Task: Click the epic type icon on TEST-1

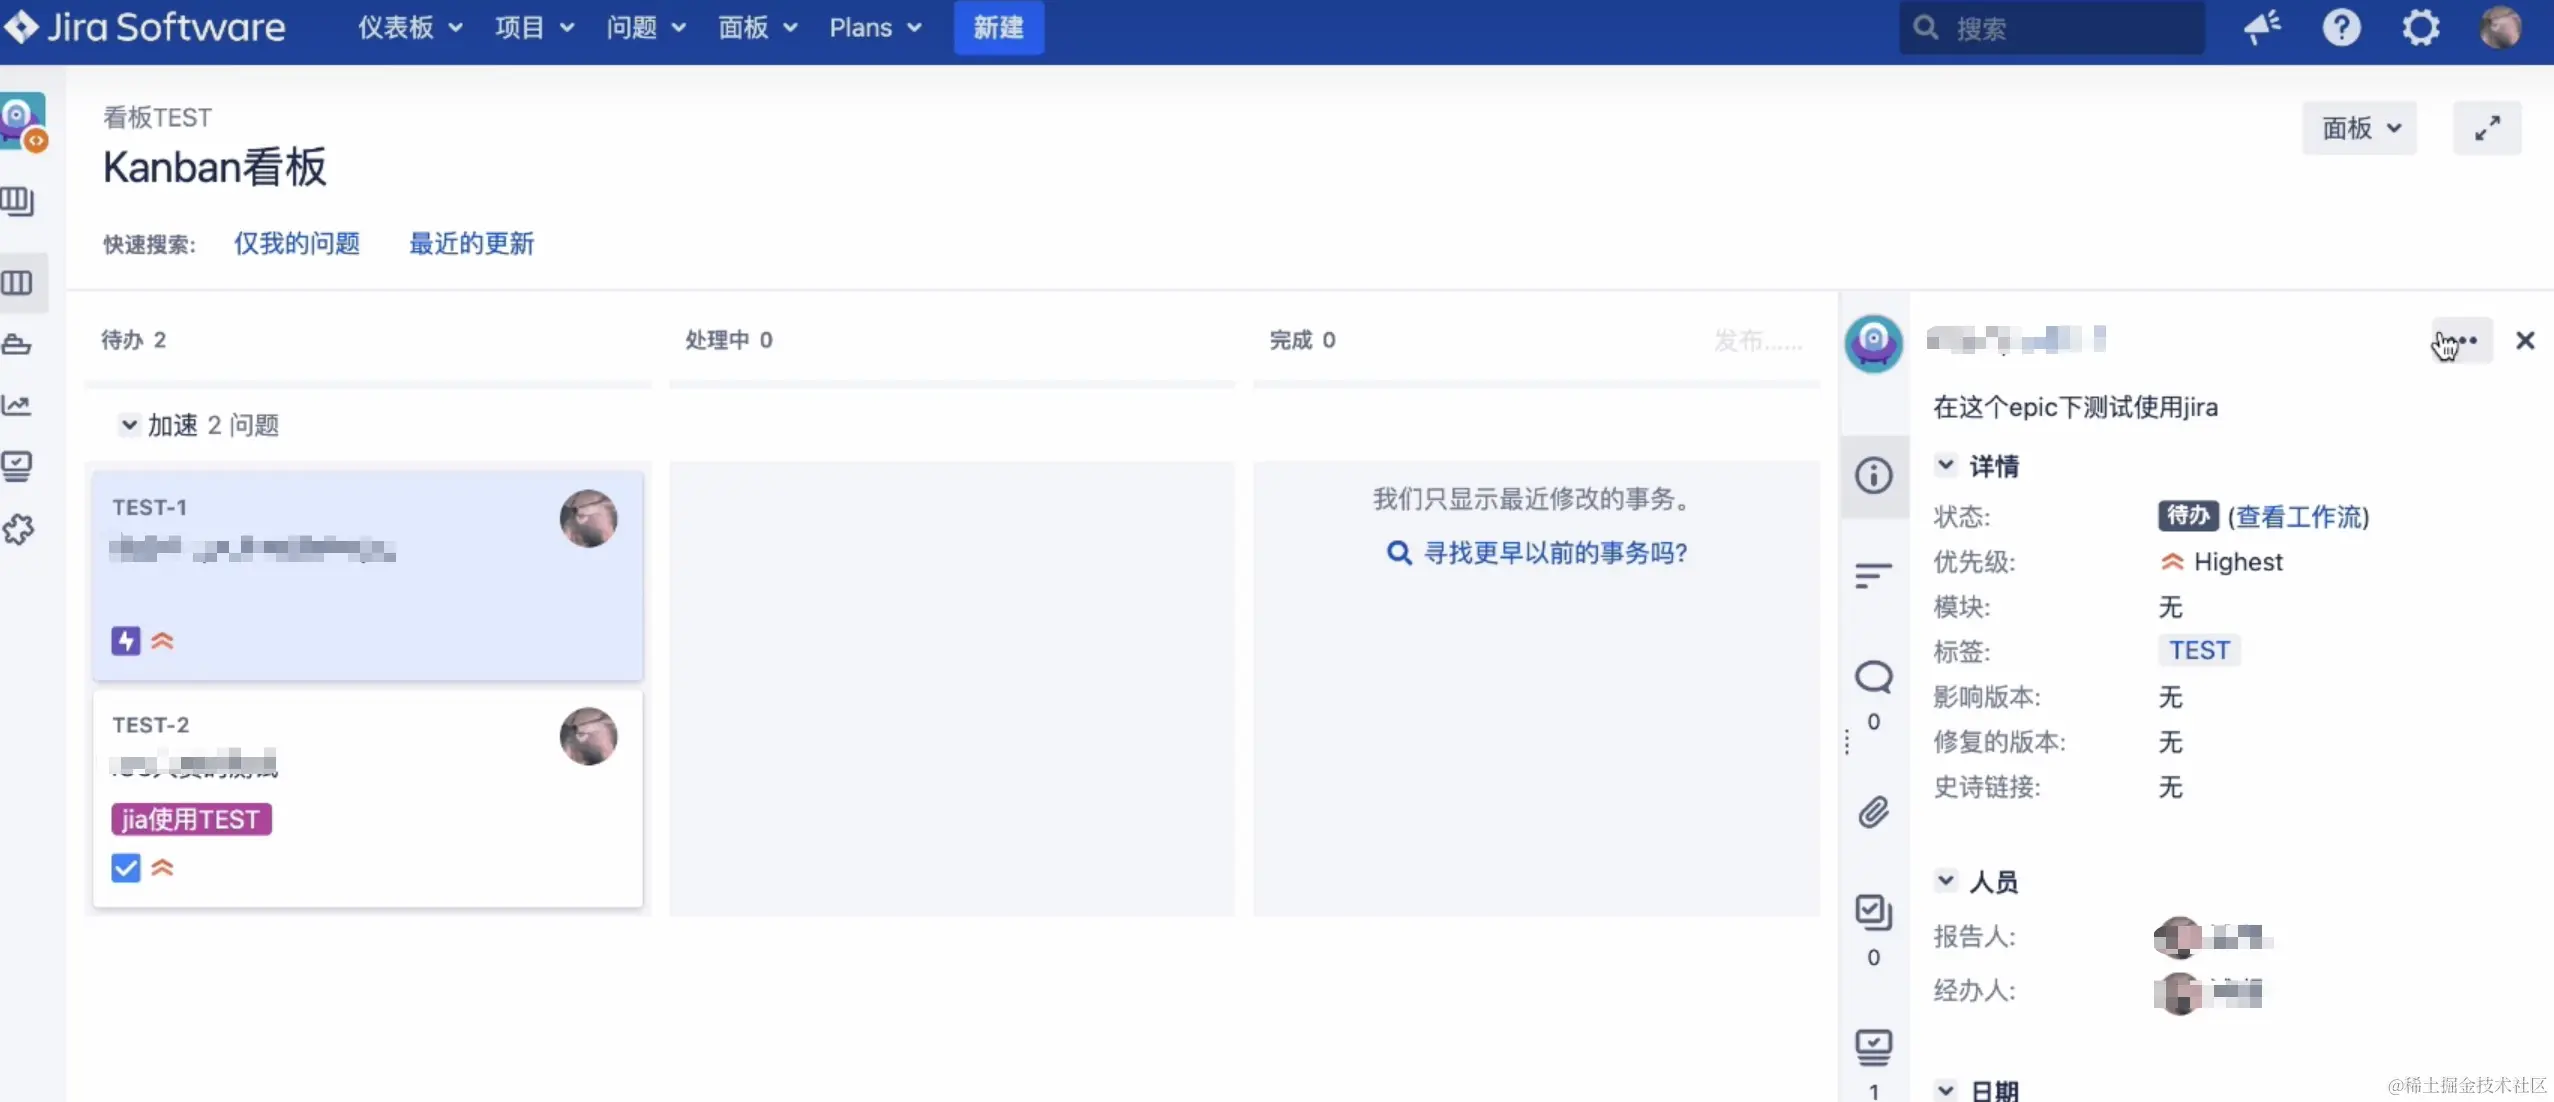Action: tap(125, 641)
